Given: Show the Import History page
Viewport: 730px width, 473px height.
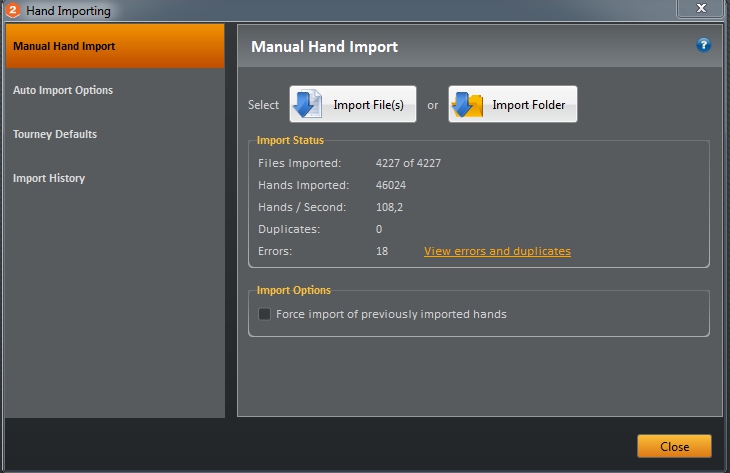Looking at the screenshot, I should coord(49,178).
